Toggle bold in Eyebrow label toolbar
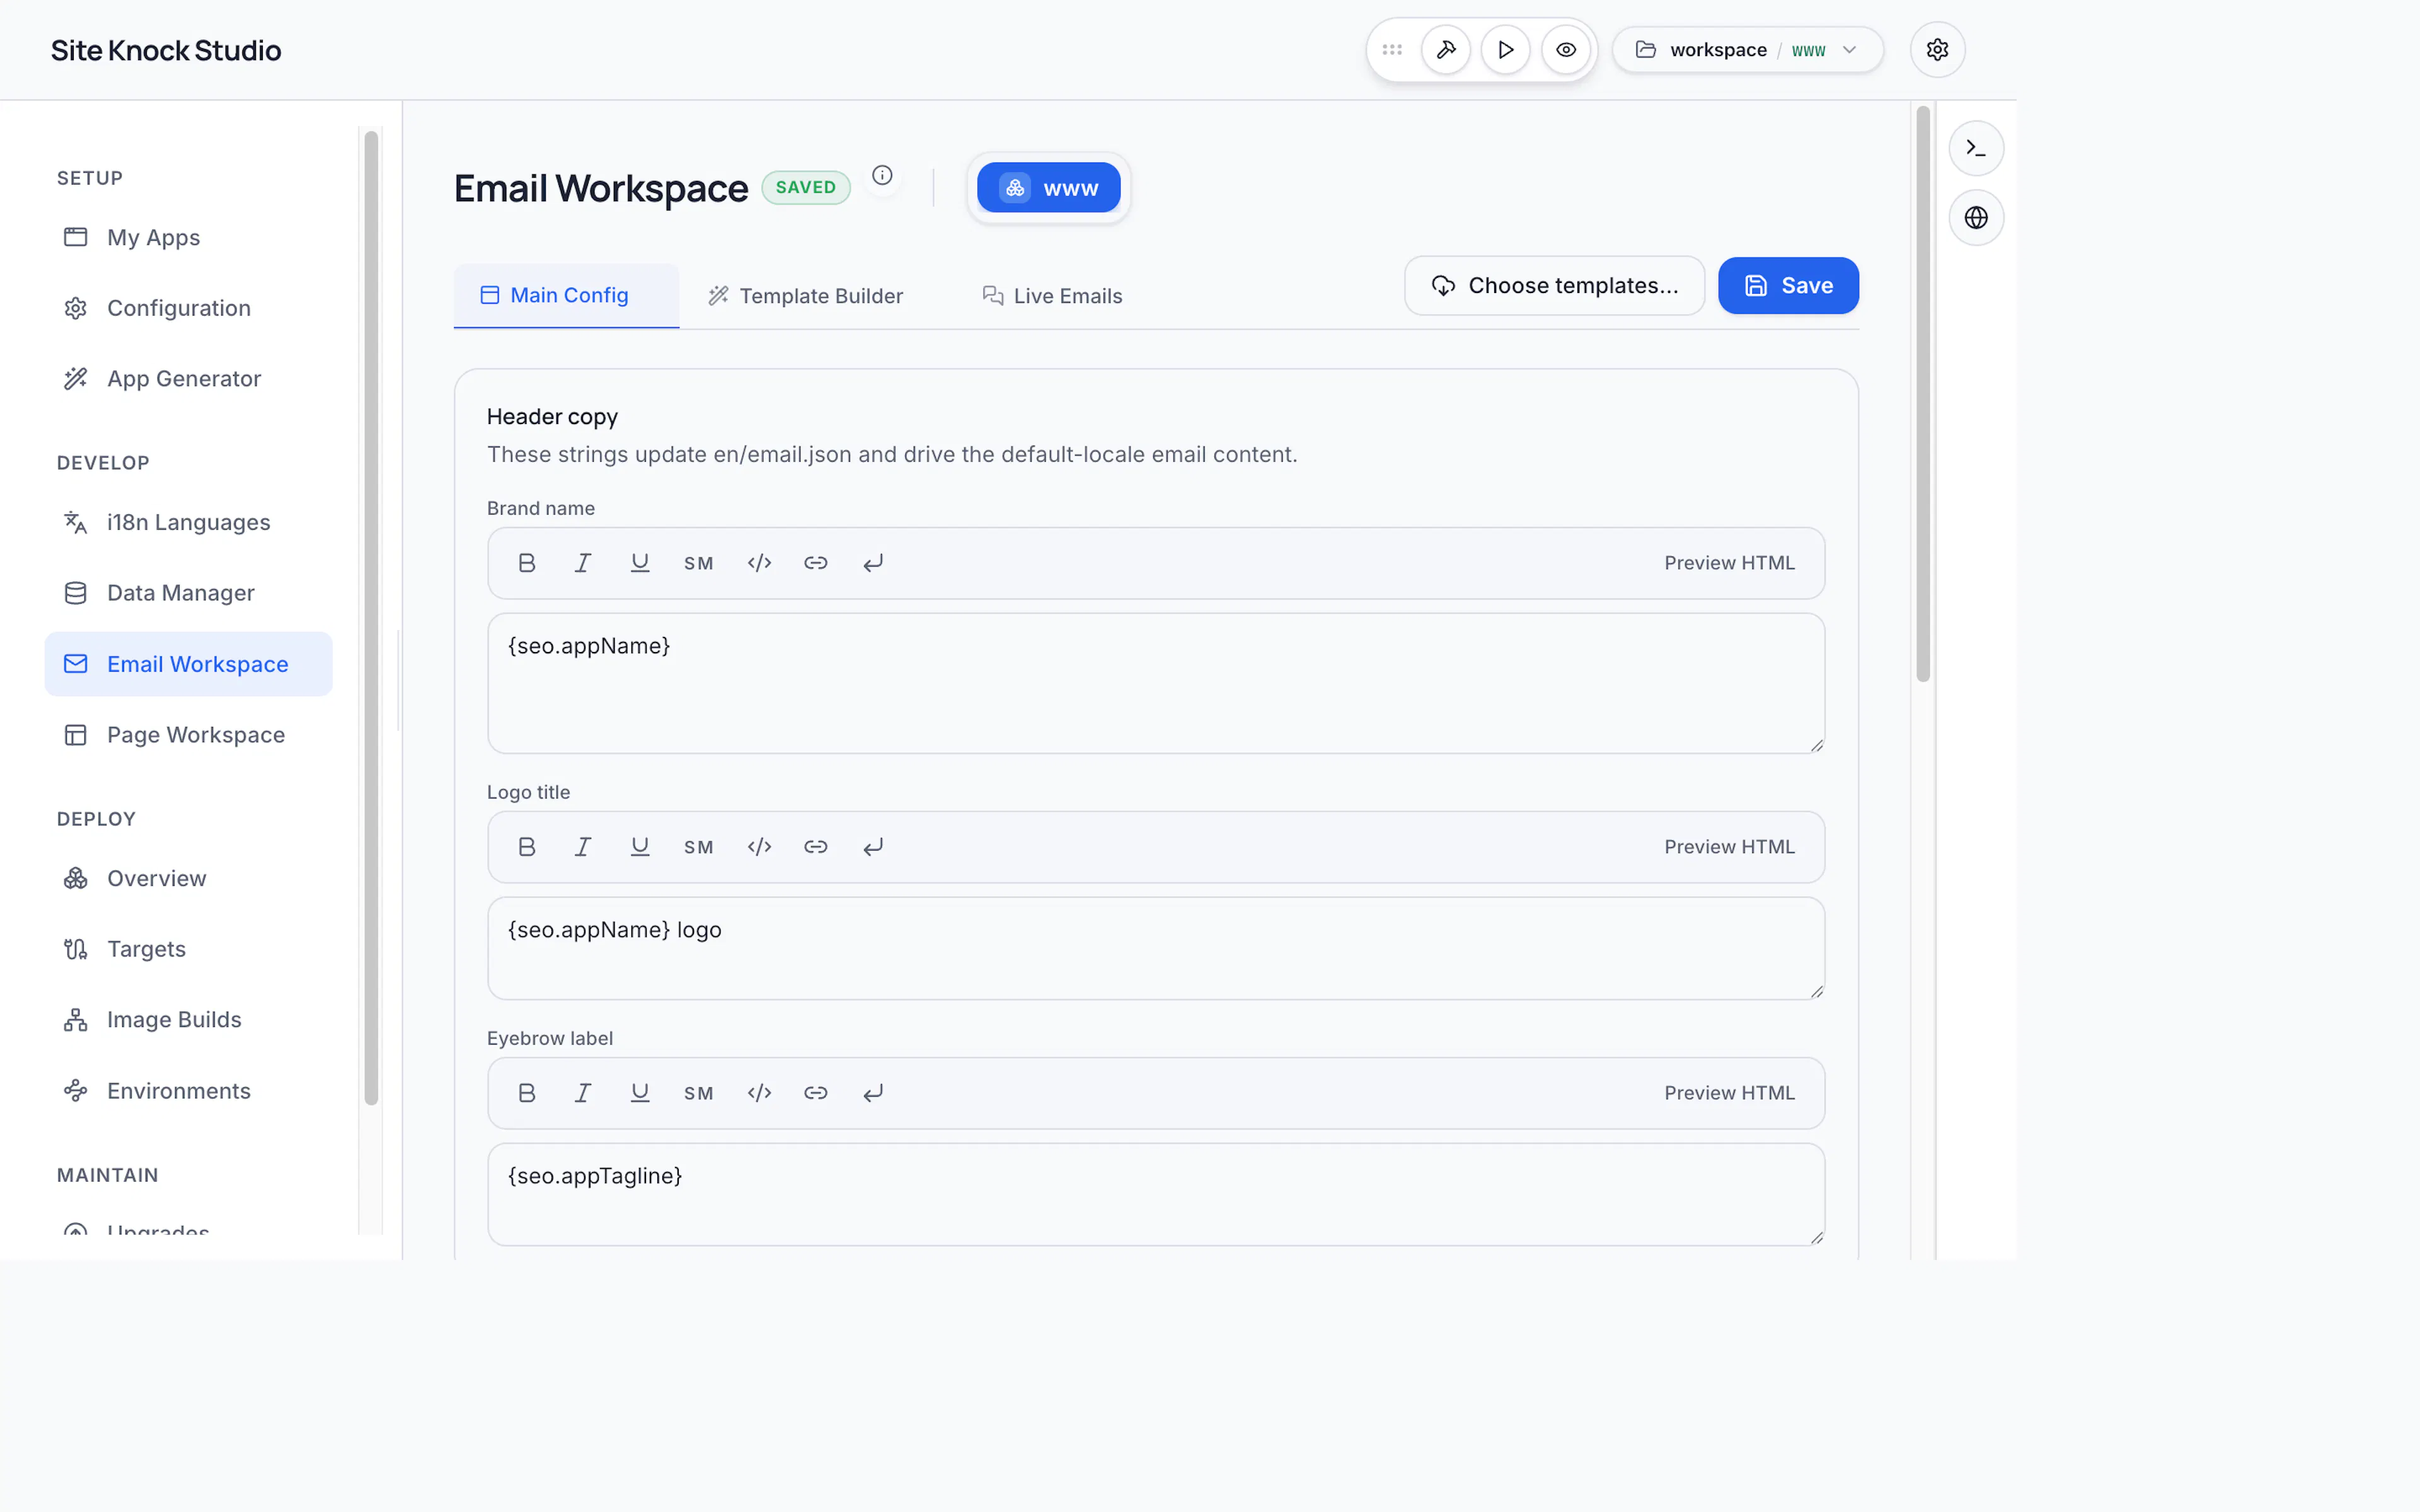2420x1512 pixels. [526, 1093]
